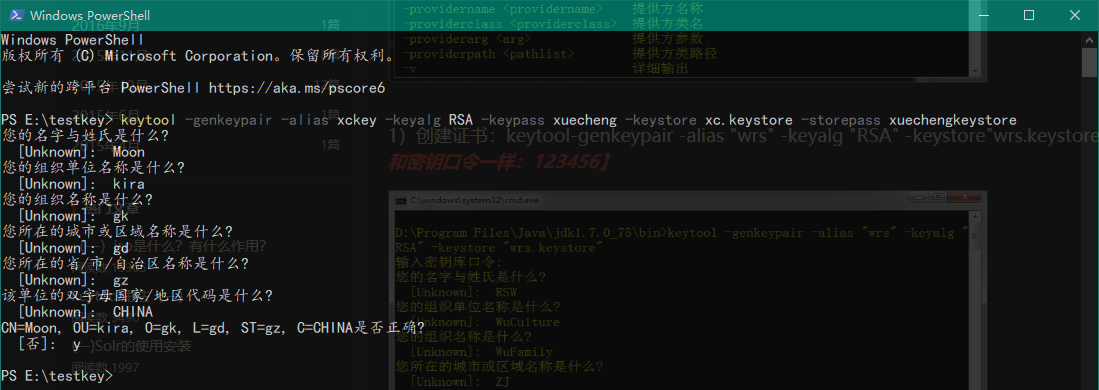Select the -genkeypair option in PowerShell command
This screenshot has width=1099, height=390.
click(x=228, y=120)
